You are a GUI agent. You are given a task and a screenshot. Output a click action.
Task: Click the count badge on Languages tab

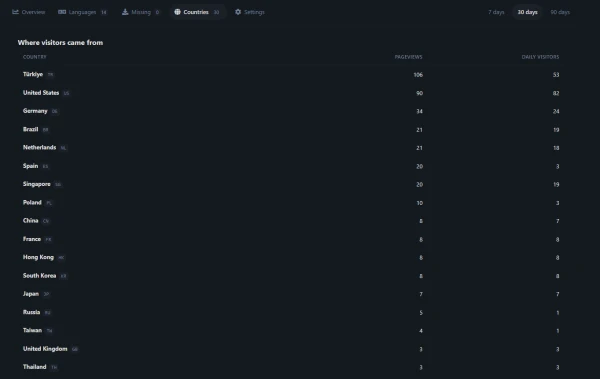[x=103, y=12]
